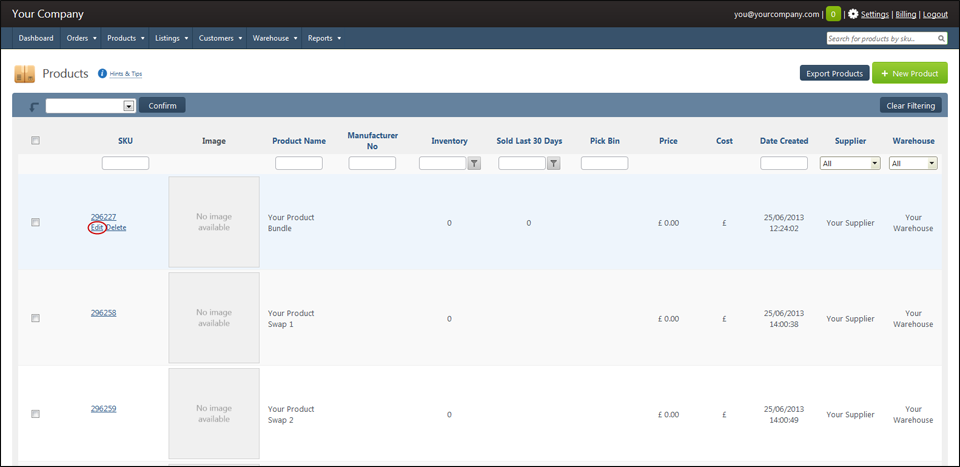
Task: Click the Date Created filter field
Action: [x=784, y=163]
